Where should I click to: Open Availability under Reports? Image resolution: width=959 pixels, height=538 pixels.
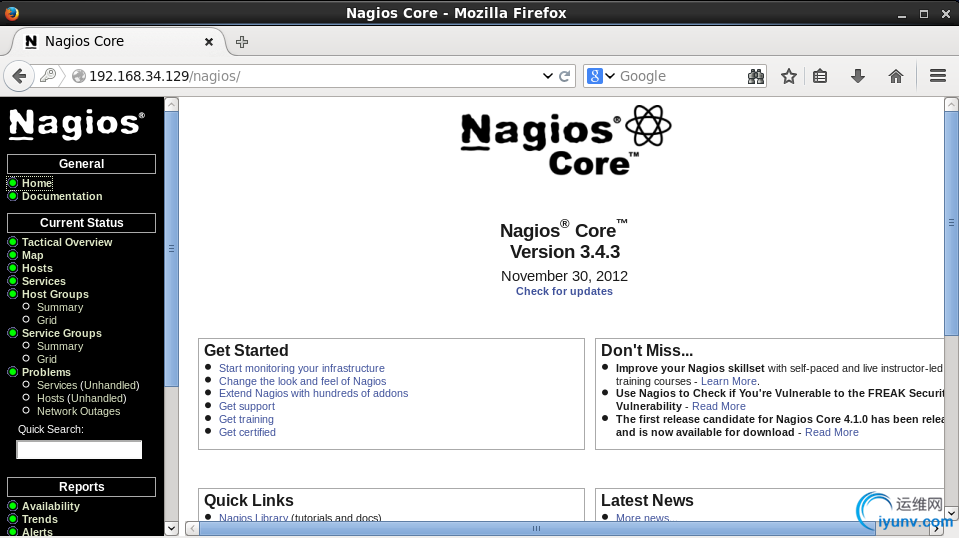51,506
